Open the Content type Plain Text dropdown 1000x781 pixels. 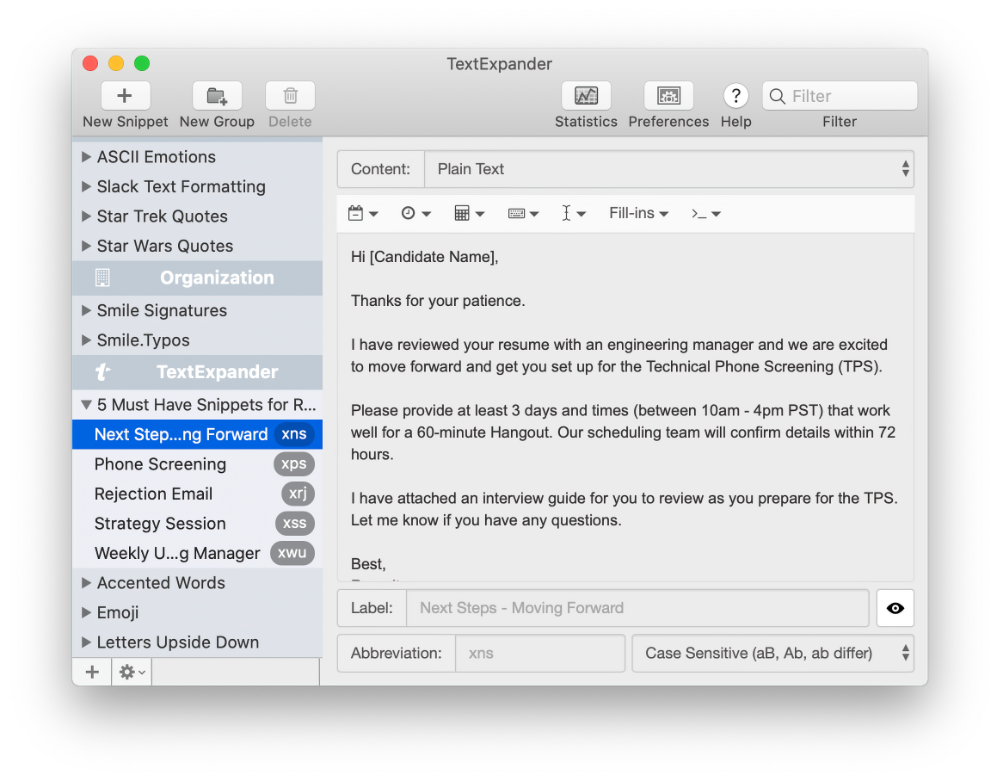(x=668, y=169)
